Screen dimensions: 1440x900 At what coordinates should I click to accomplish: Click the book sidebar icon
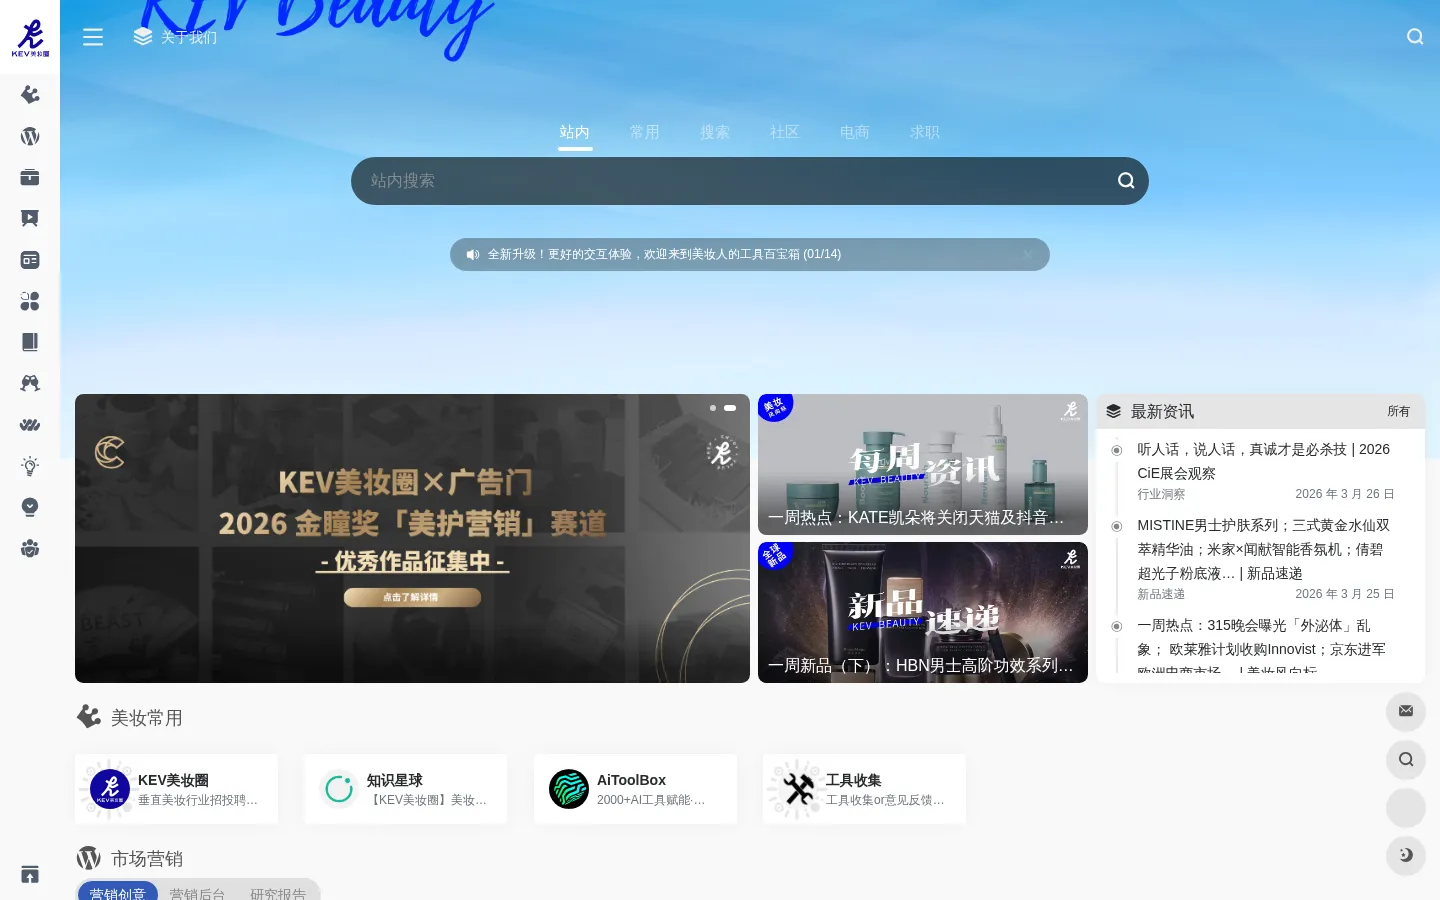(30, 342)
